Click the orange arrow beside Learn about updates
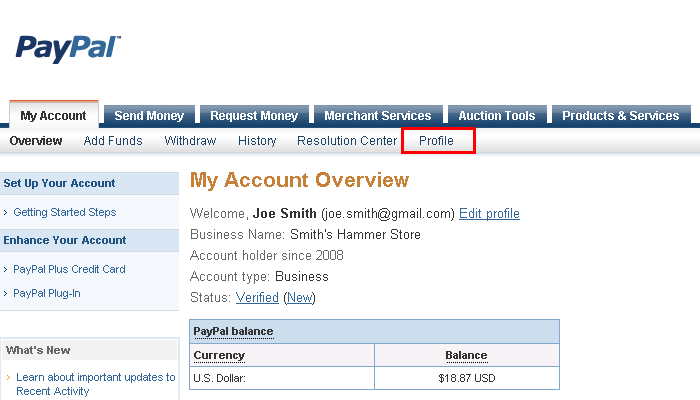The width and height of the screenshot is (700, 400). pyautogui.click(x=8, y=378)
